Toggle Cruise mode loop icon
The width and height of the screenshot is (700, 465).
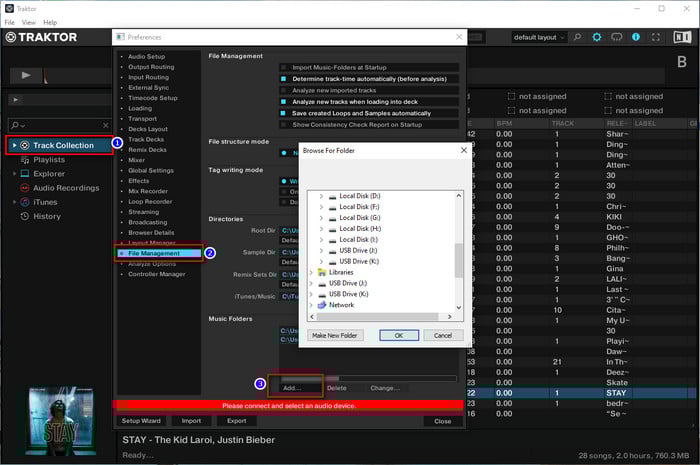pyautogui.click(x=617, y=37)
